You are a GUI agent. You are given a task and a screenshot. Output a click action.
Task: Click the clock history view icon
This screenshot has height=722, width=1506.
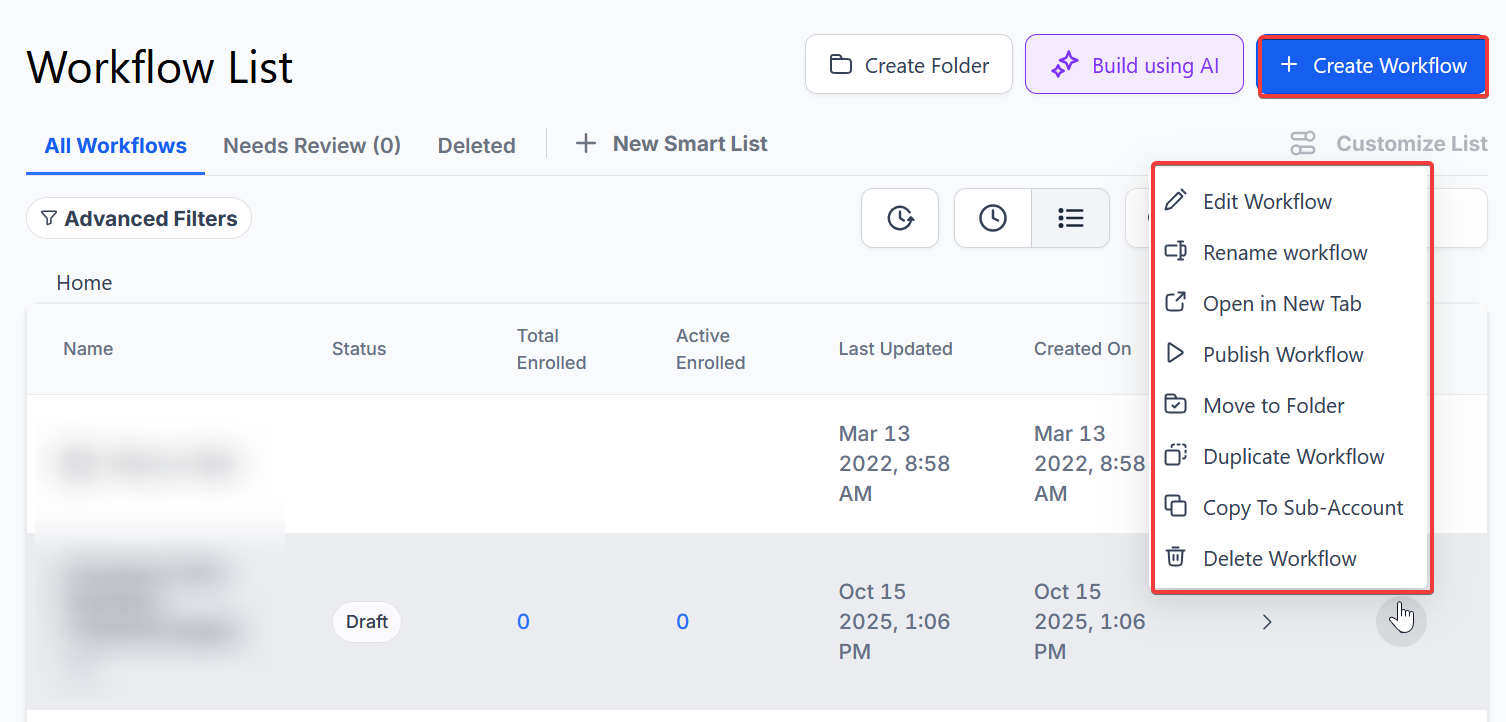point(992,218)
